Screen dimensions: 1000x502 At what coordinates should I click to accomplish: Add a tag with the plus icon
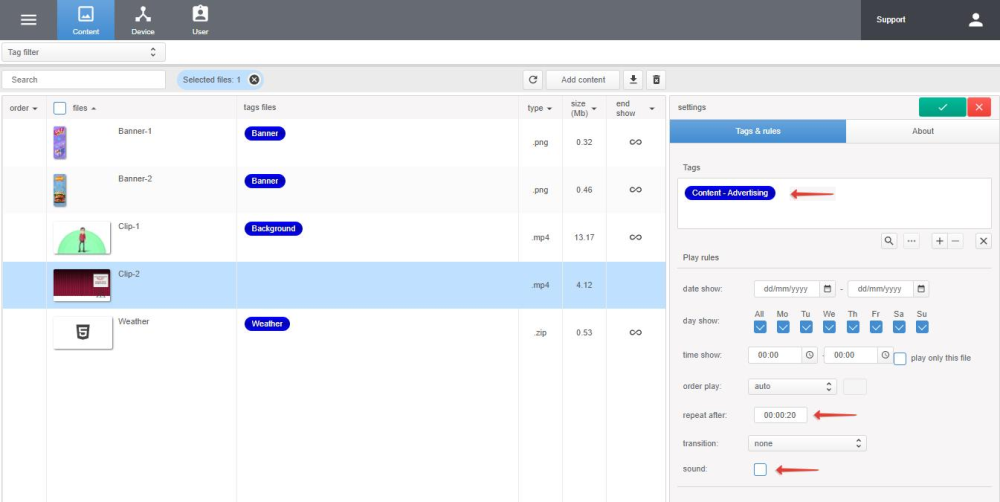tap(939, 241)
